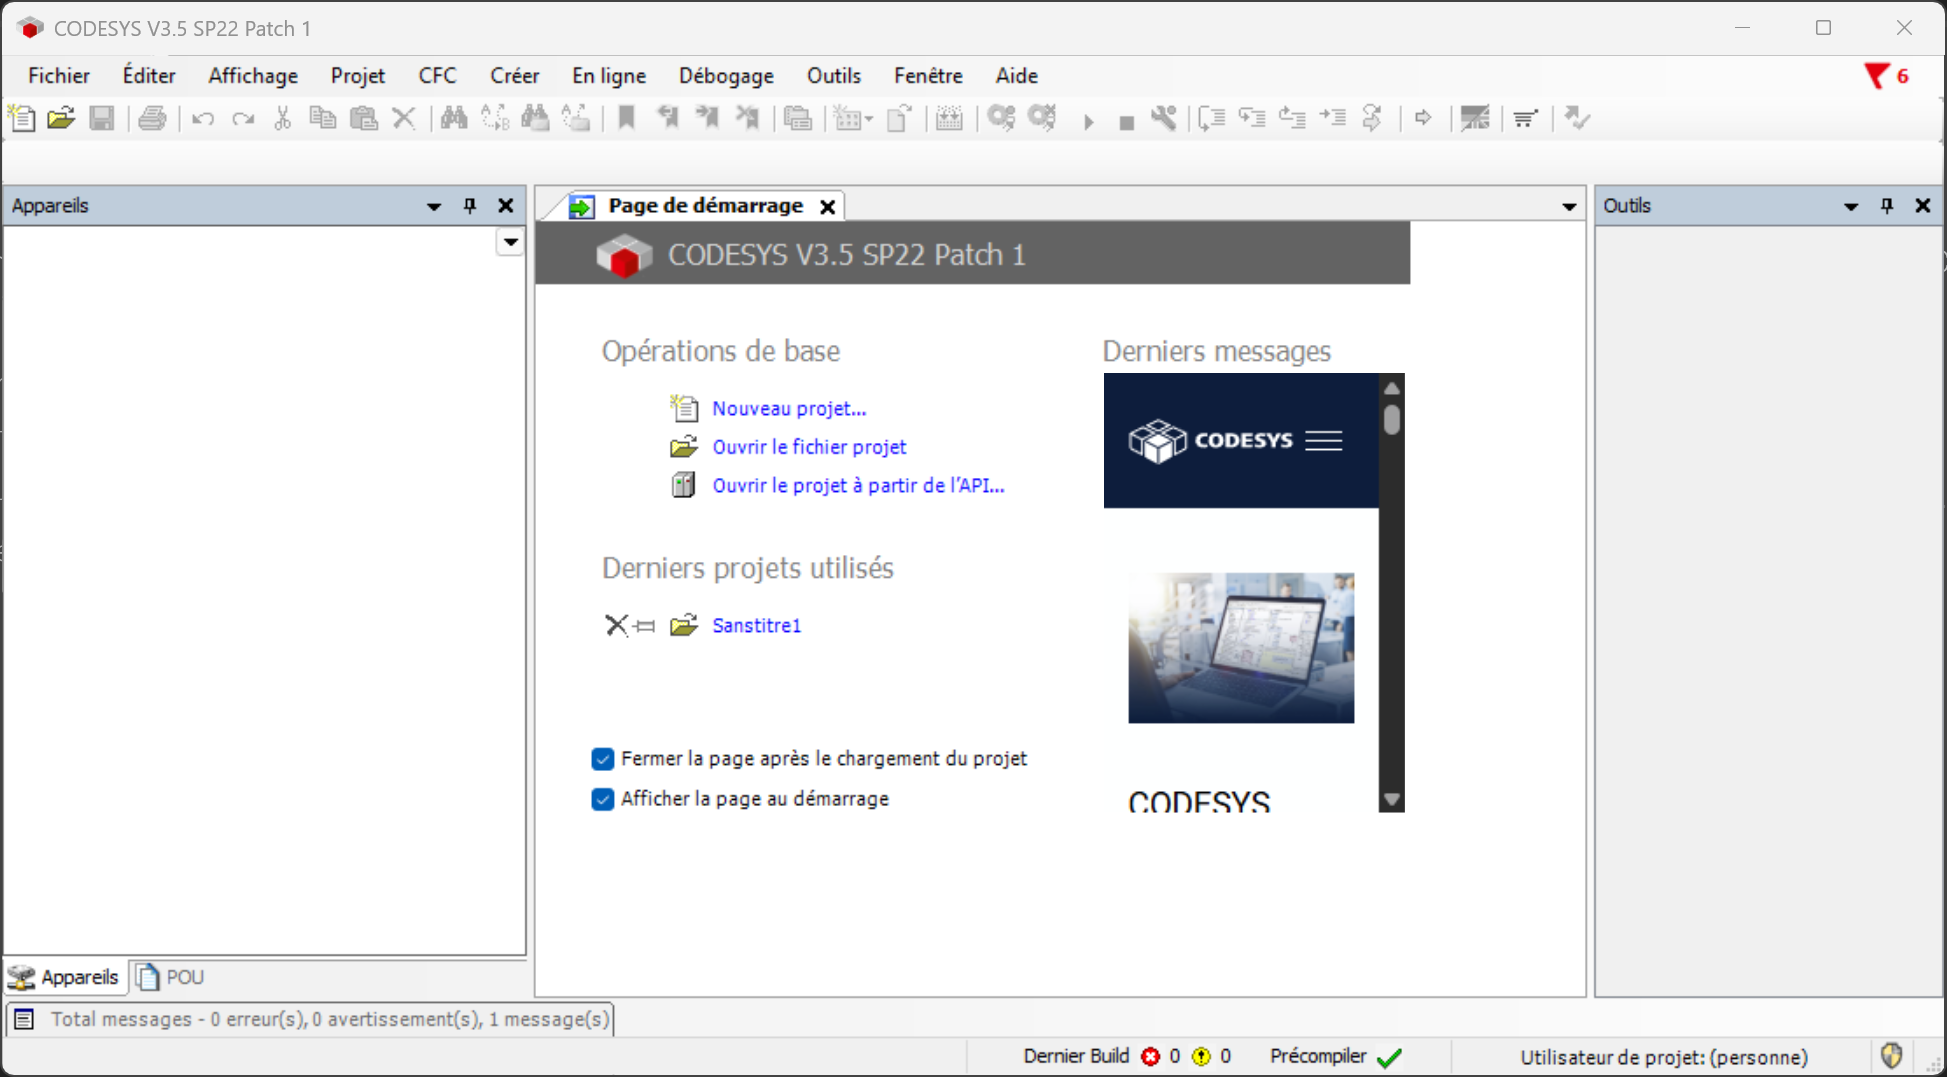Click the Toggle bookmark toolbar icon
Screen dimensions: 1947x1077
[x=627, y=118]
